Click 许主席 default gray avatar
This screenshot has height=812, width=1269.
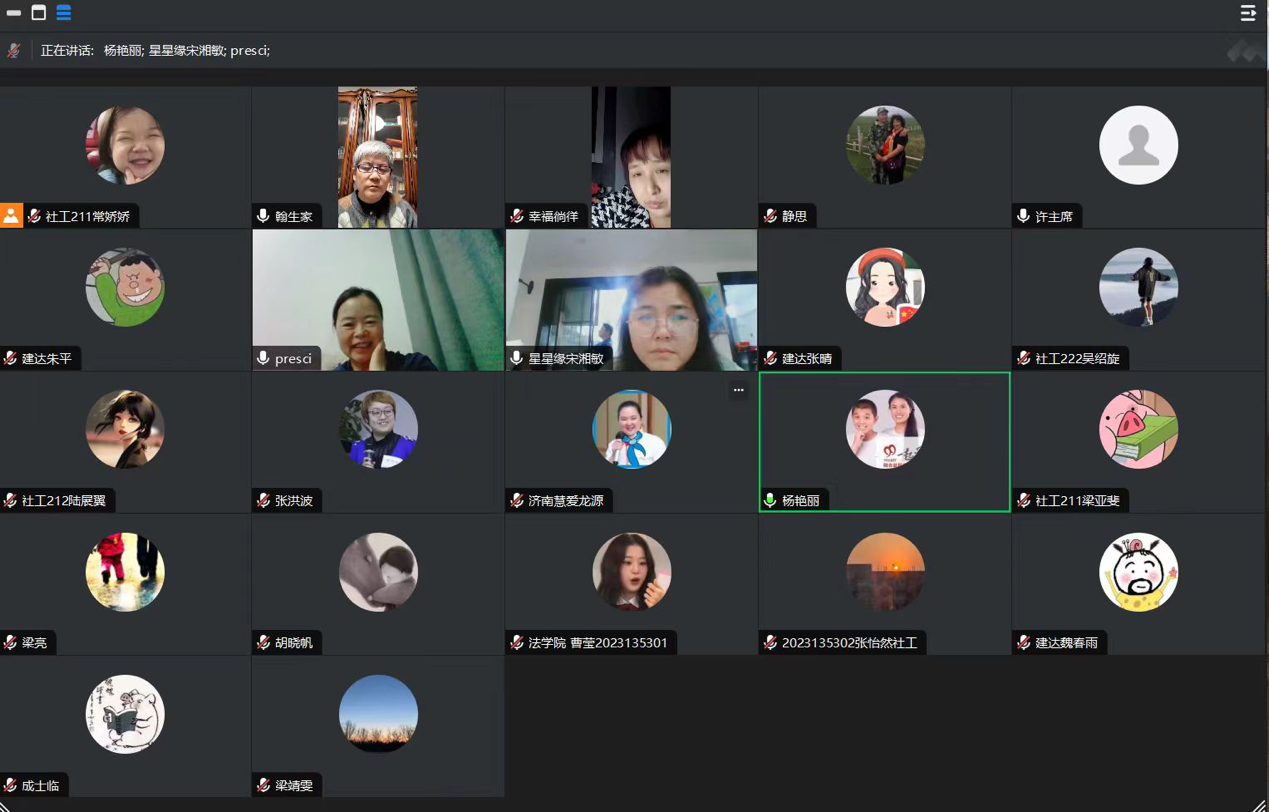[1138, 145]
